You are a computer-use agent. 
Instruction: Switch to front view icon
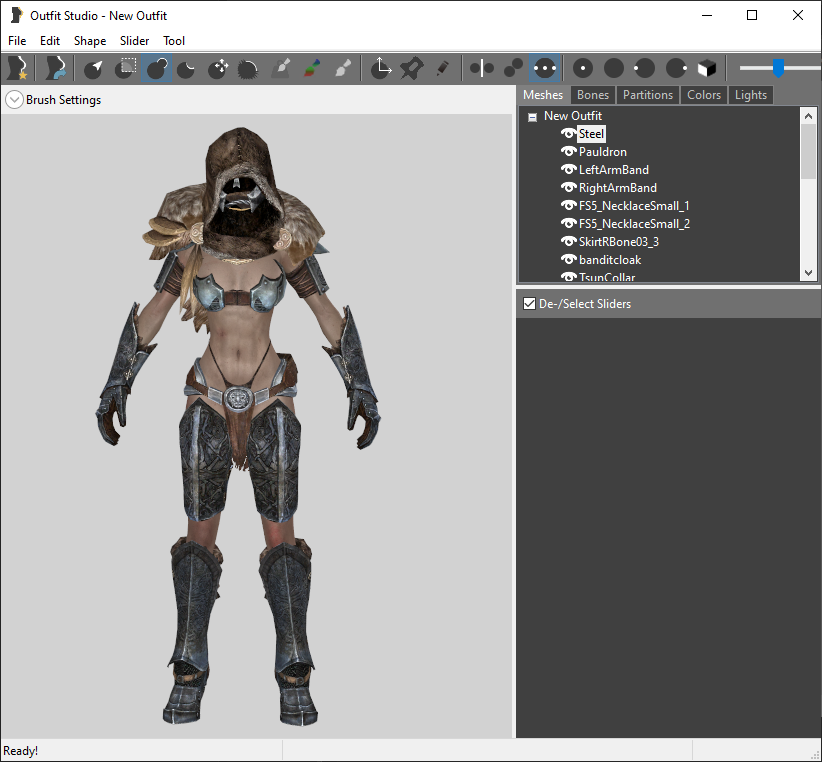pos(583,68)
